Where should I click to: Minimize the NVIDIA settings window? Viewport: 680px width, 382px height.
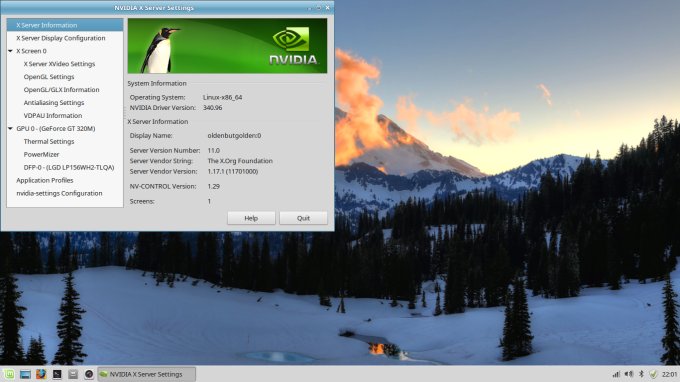(310, 8)
